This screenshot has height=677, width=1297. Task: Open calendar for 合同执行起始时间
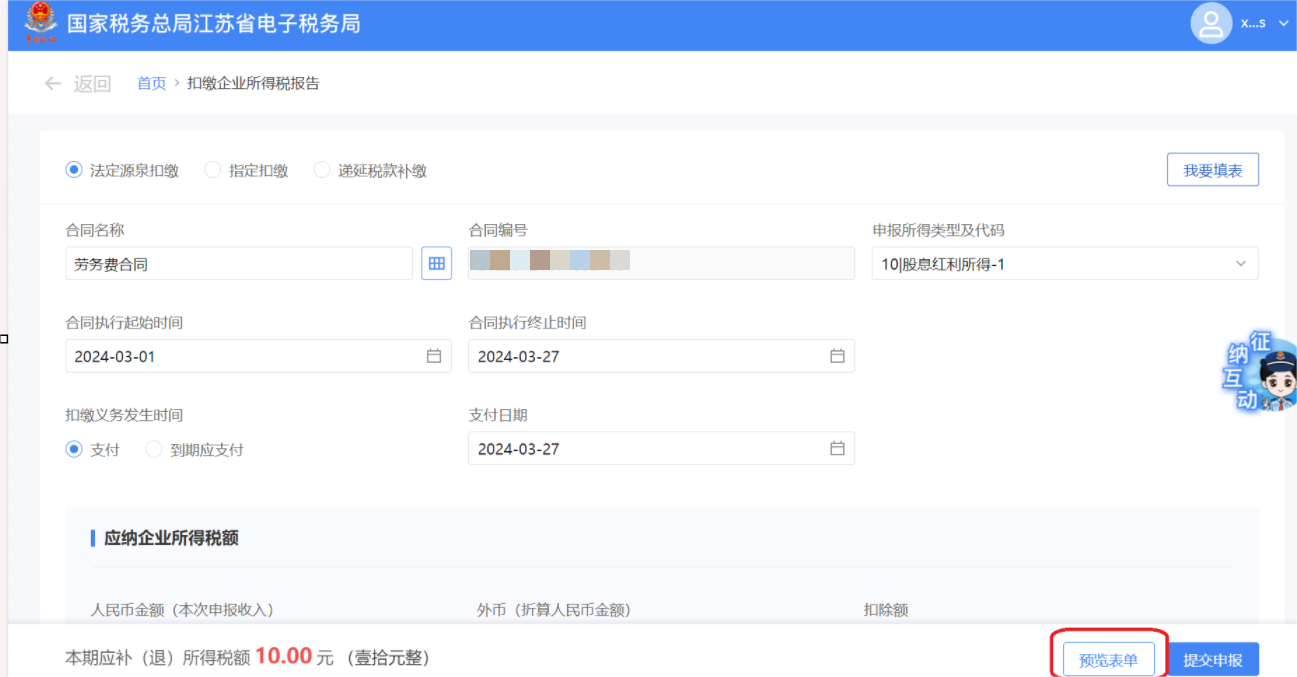tap(434, 356)
